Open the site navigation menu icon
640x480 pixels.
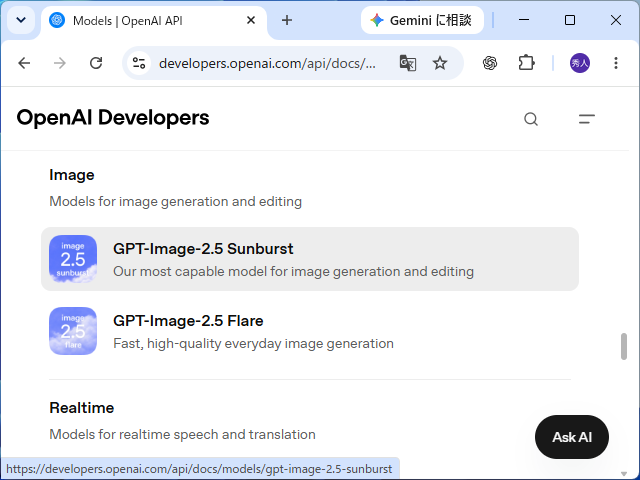[x=587, y=119]
